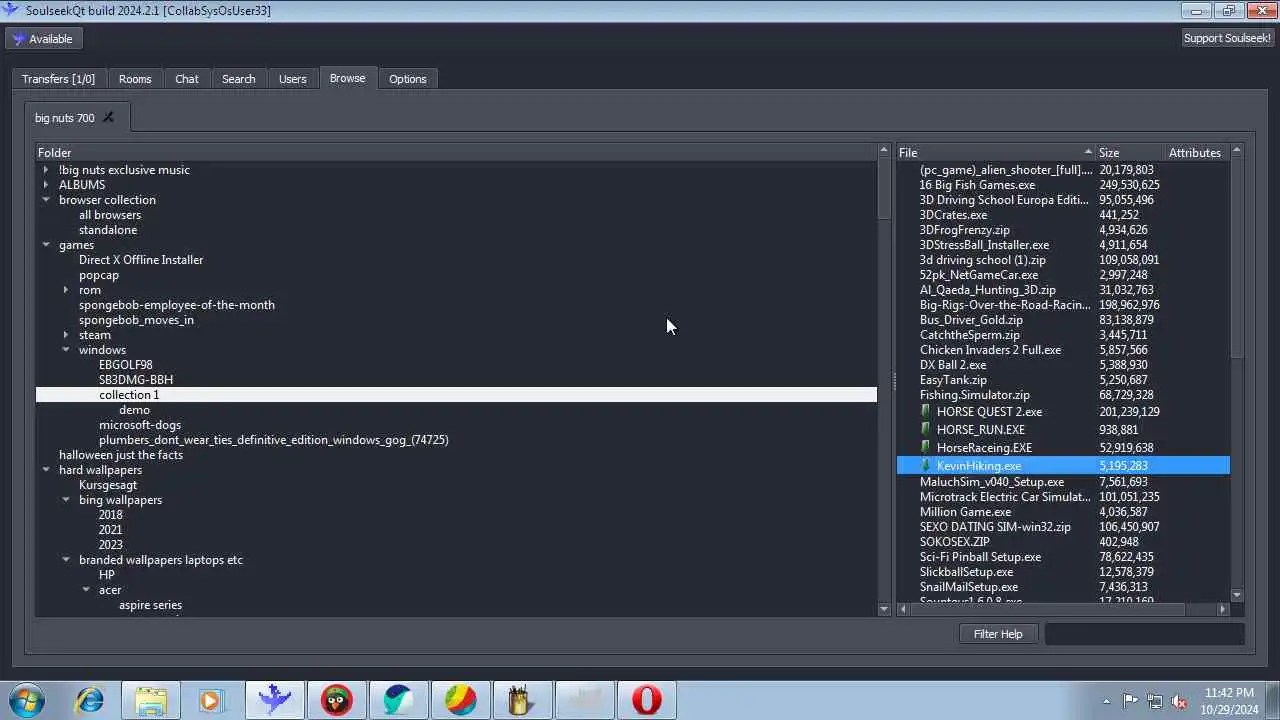The image size is (1280, 720).
Task: Click the Action Center flag tray icon
Action: pos(1131,701)
